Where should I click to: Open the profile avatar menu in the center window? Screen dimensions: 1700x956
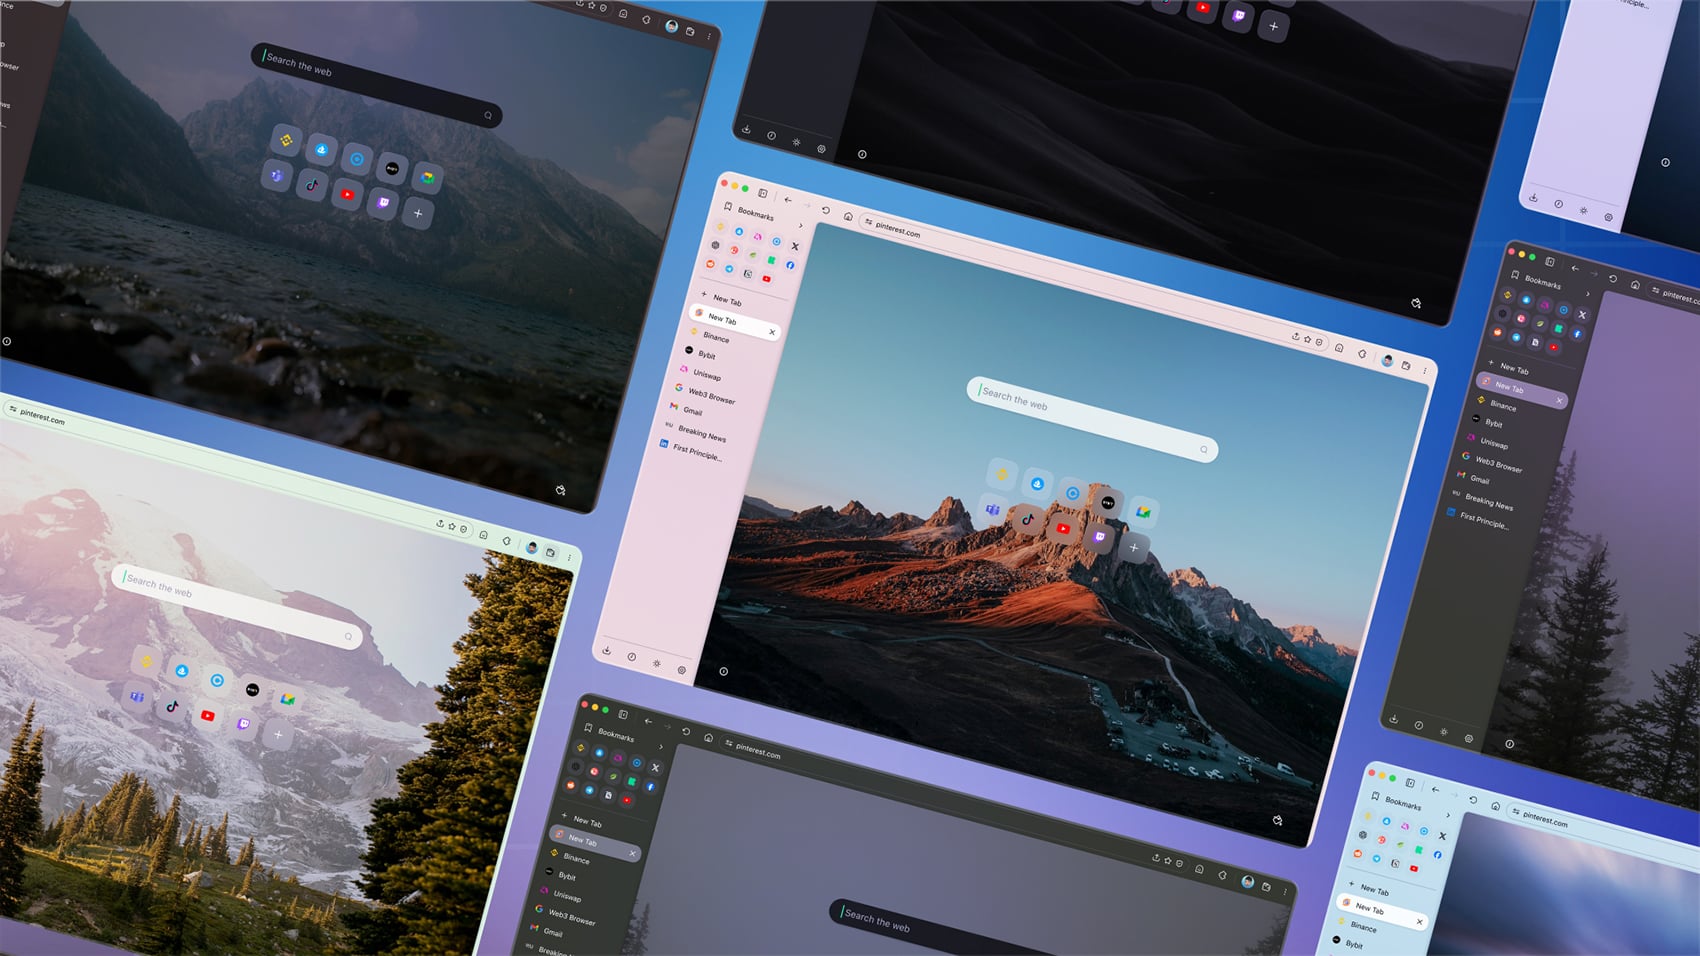pyautogui.click(x=1387, y=361)
